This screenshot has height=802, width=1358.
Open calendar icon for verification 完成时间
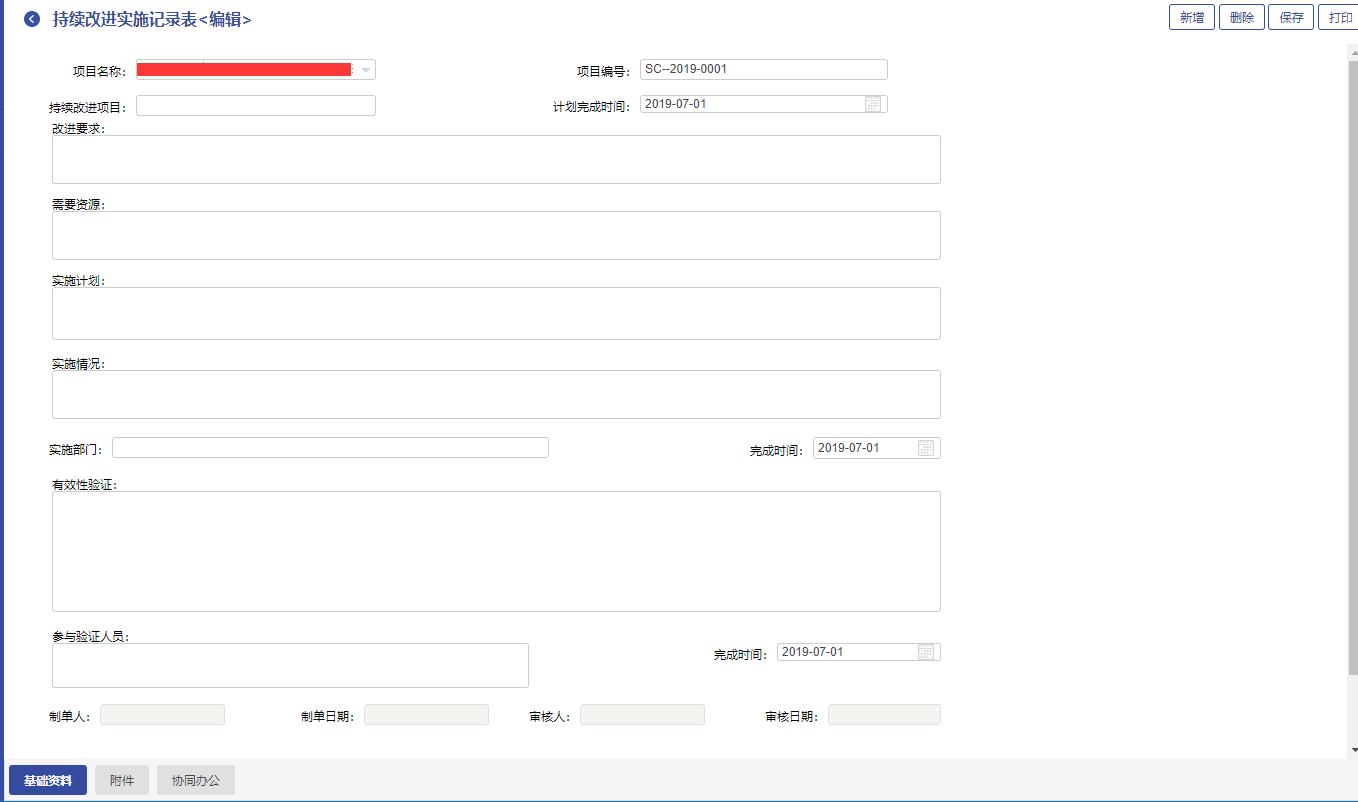(x=926, y=652)
